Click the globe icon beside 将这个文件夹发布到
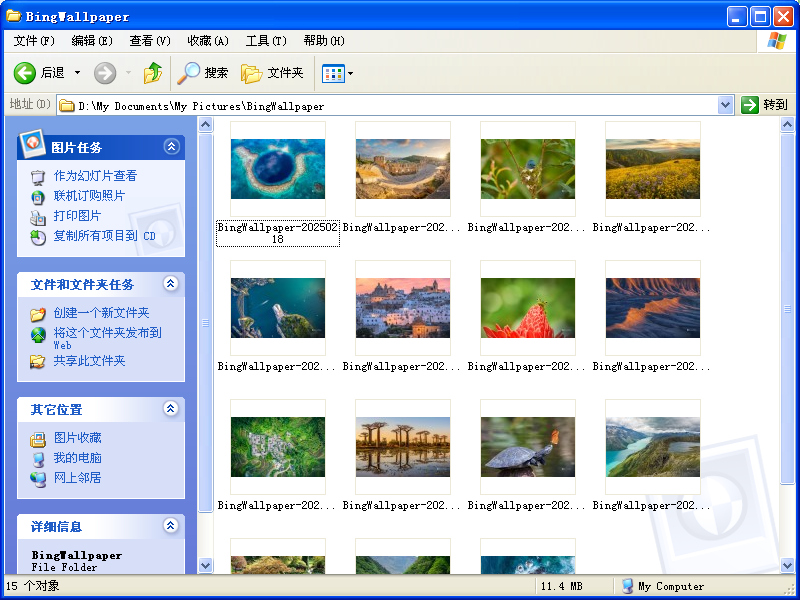The width and height of the screenshot is (800, 600). [x=38, y=335]
